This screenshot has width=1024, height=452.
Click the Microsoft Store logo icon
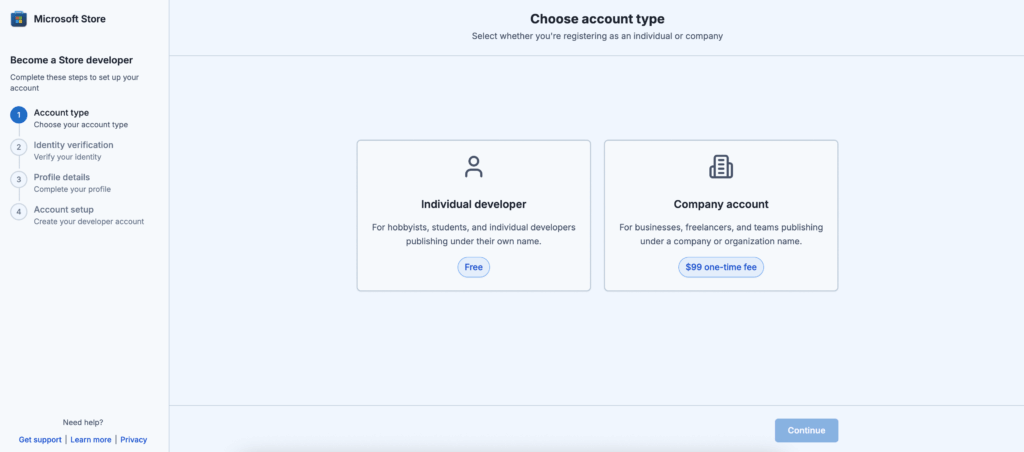(x=19, y=19)
